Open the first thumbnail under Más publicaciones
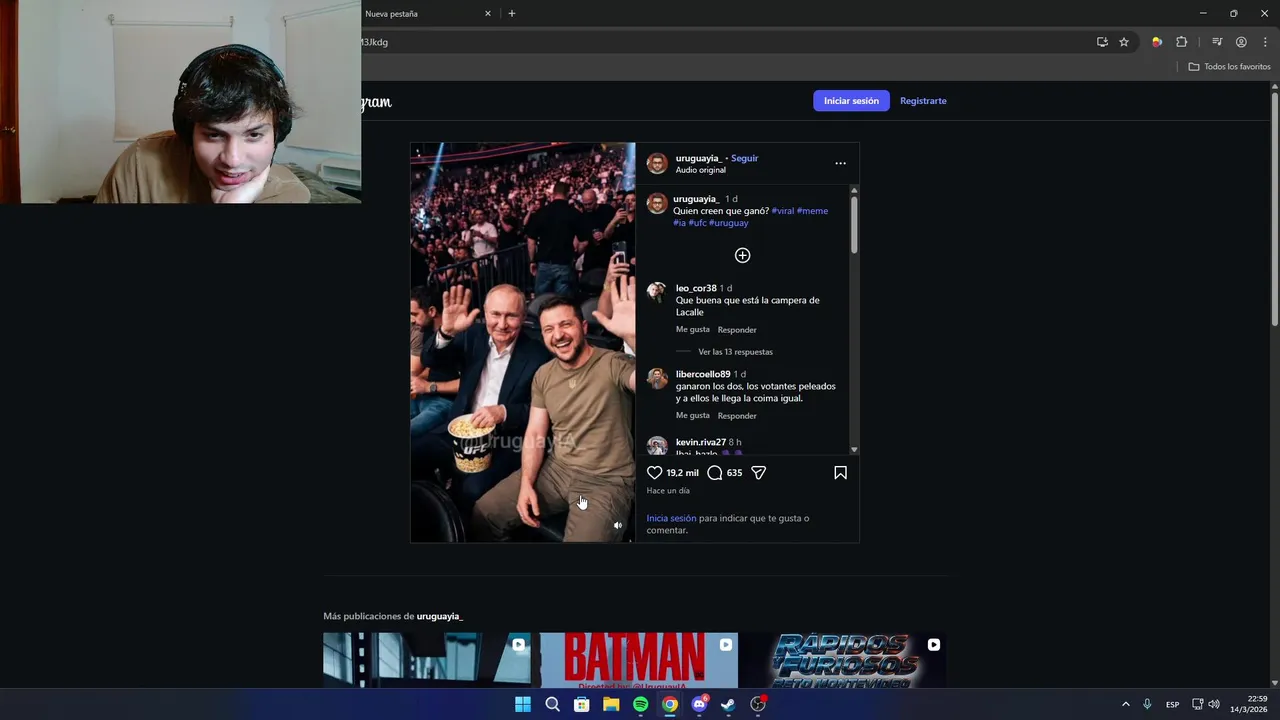Viewport: 1280px width, 720px height. point(427,660)
